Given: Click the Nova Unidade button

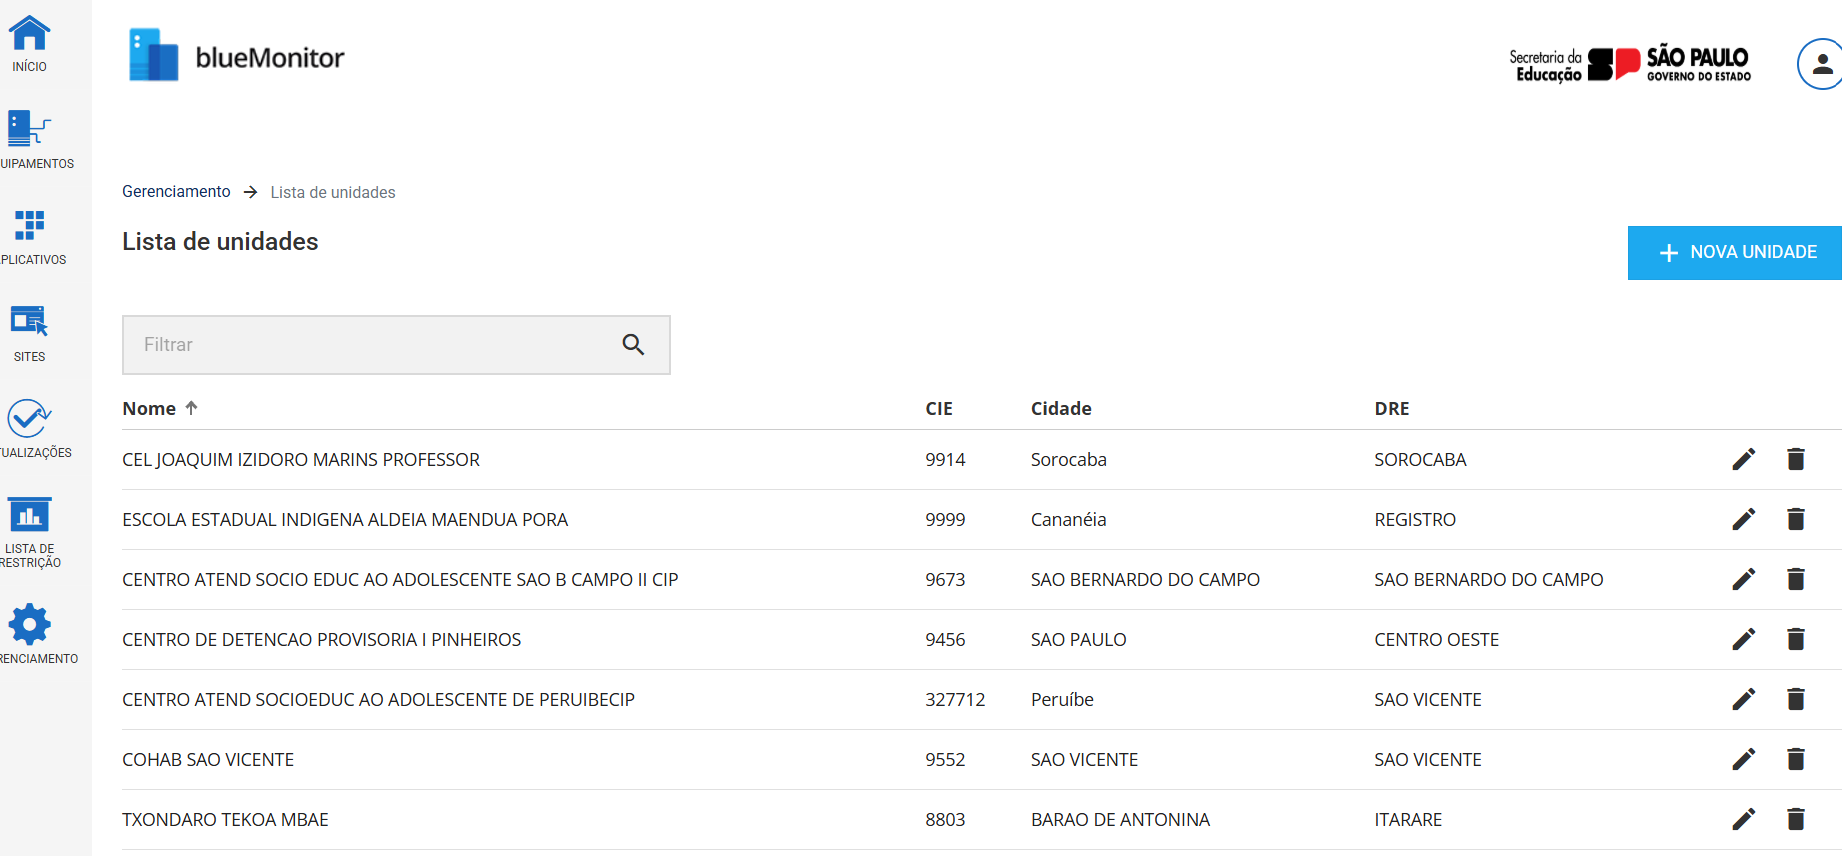Looking at the screenshot, I should (1735, 253).
